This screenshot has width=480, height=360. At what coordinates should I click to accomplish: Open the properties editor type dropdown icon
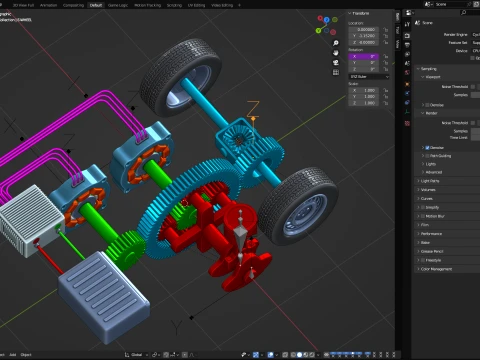(410, 13)
